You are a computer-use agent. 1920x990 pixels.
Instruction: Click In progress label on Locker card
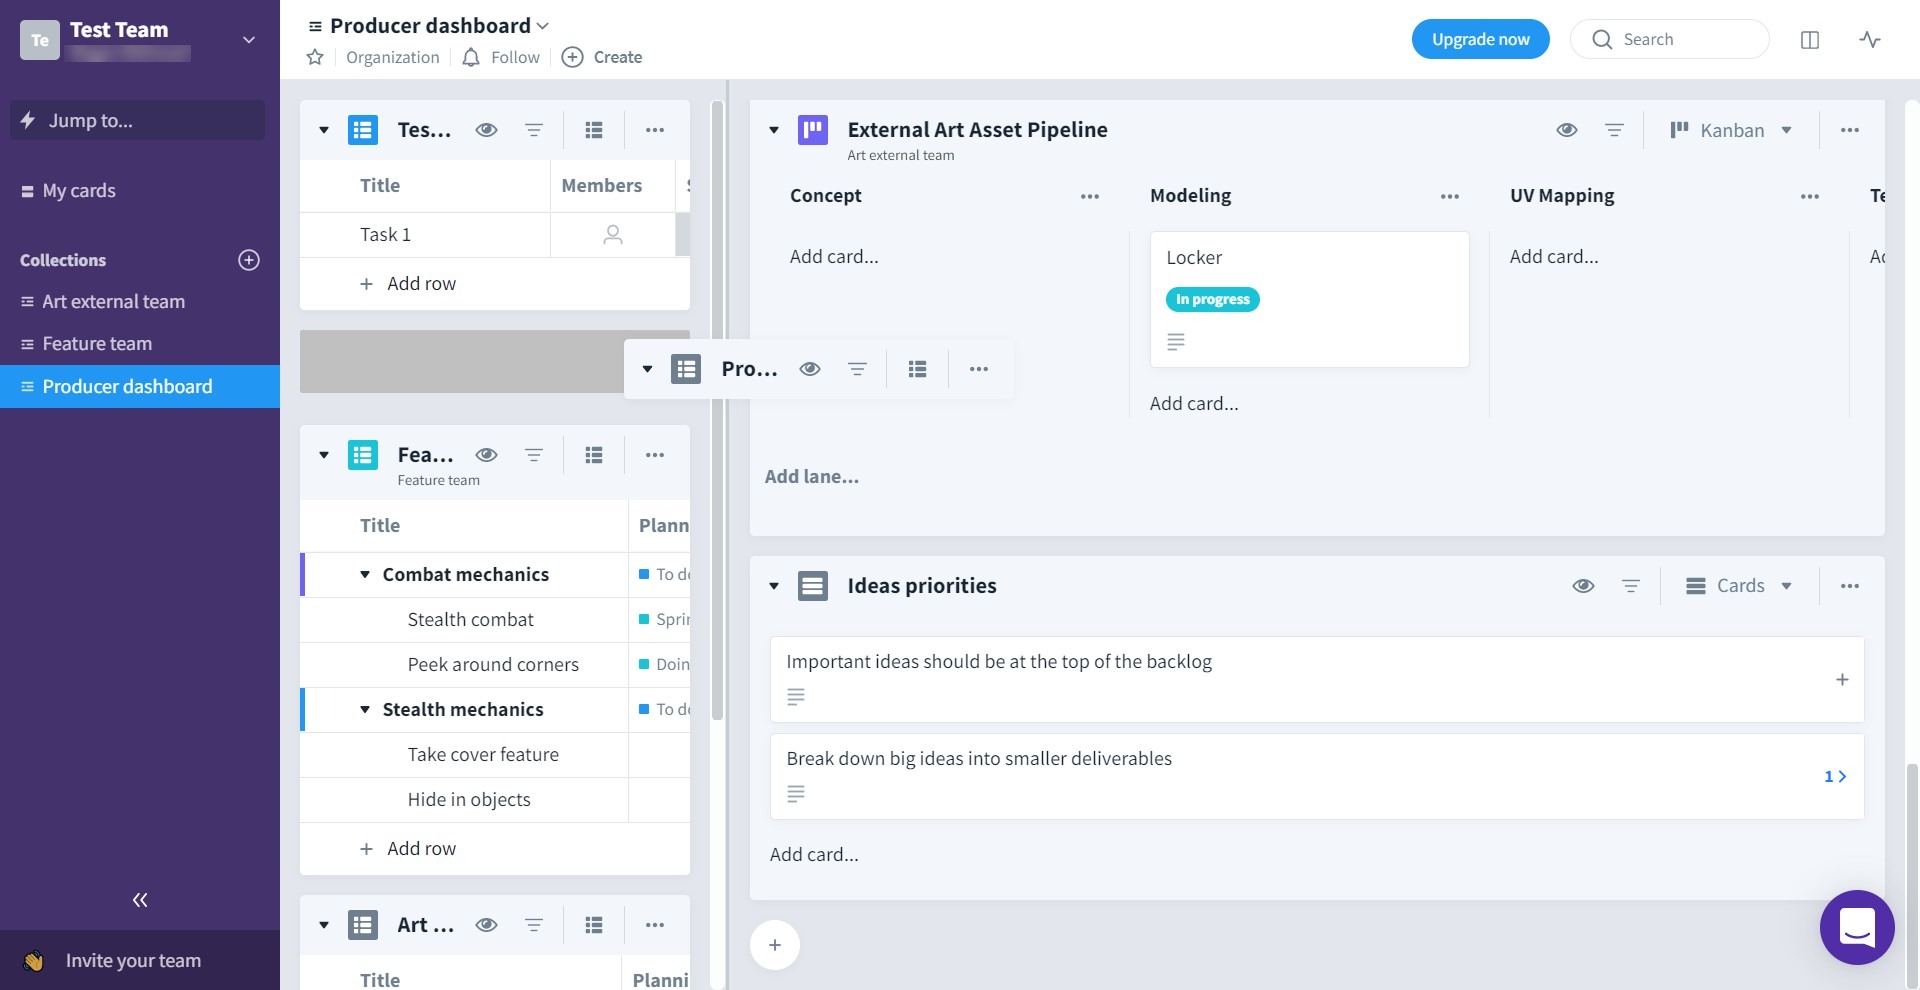tap(1213, 299)
